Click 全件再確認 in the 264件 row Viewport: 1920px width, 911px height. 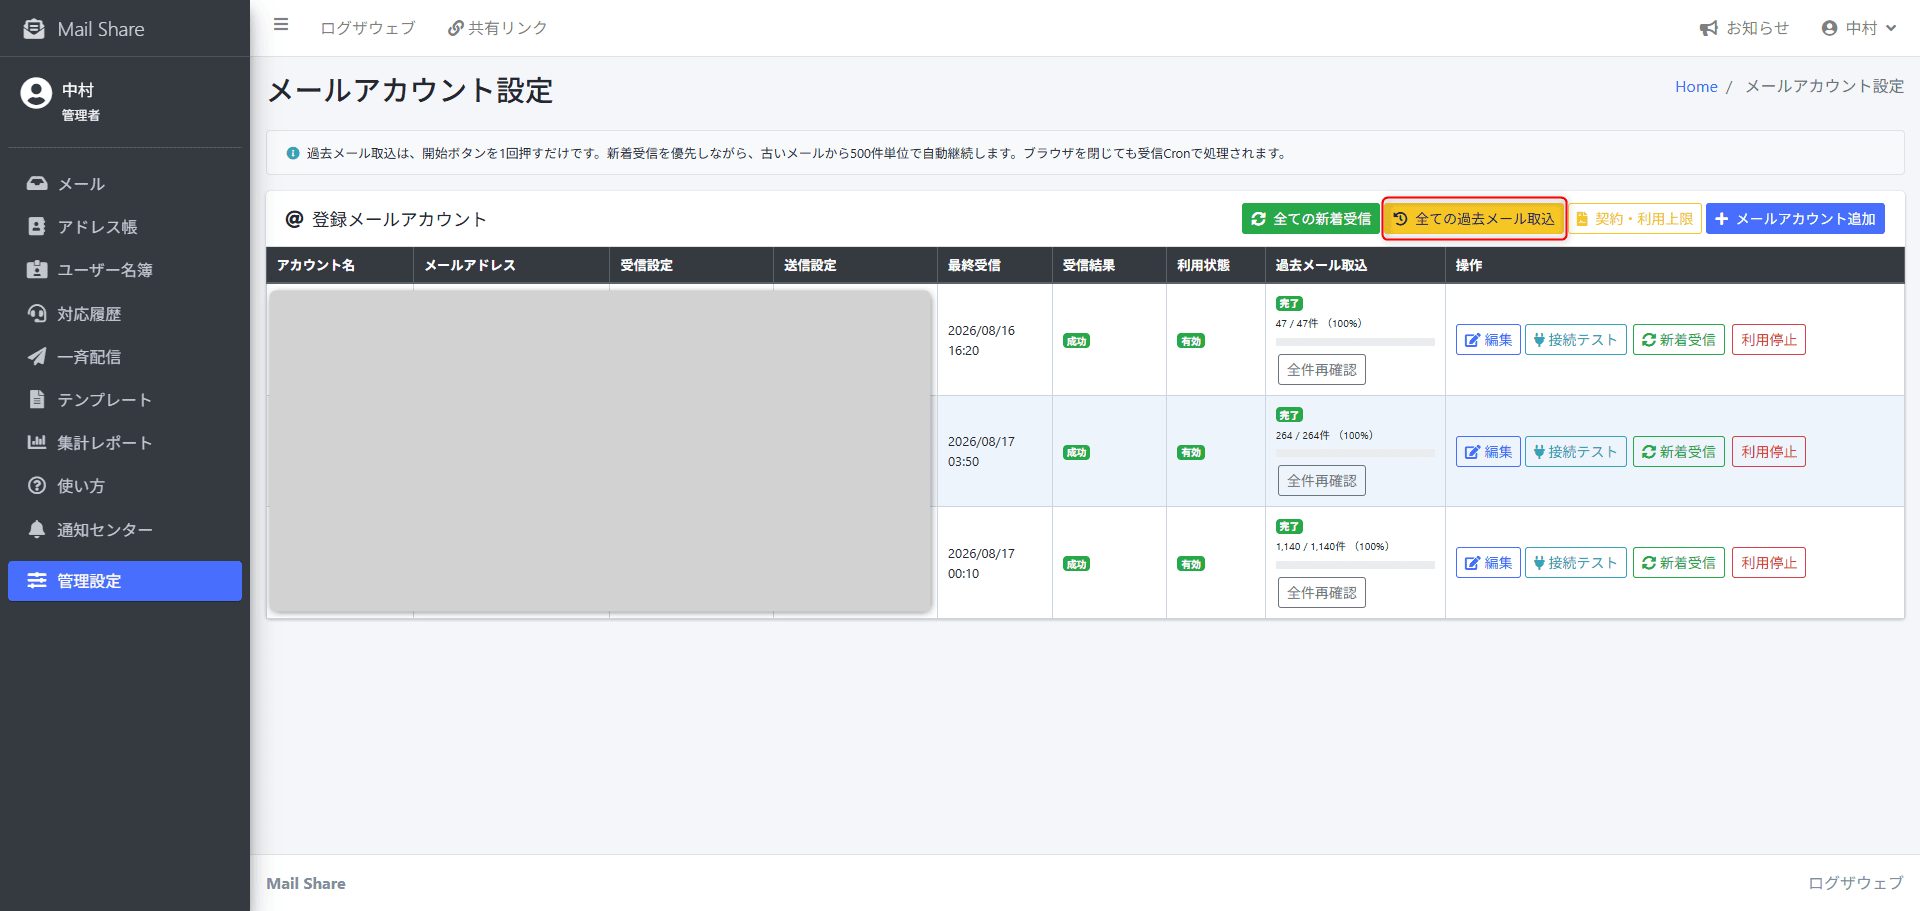coord(1322,481)
